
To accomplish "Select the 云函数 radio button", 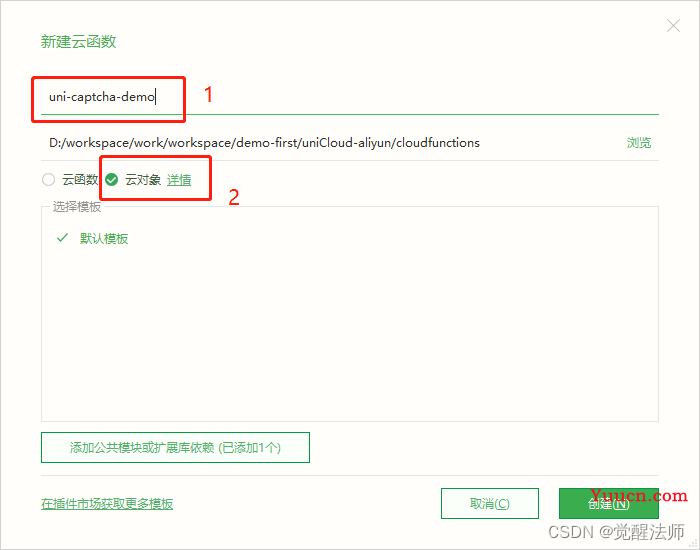I will click(48, 179).
